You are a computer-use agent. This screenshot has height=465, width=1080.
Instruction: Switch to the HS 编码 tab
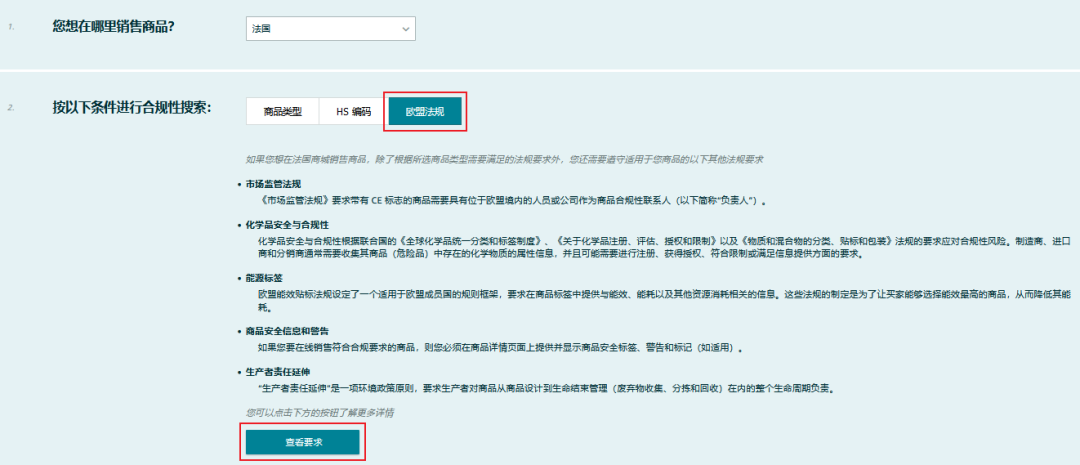(353, 112)
